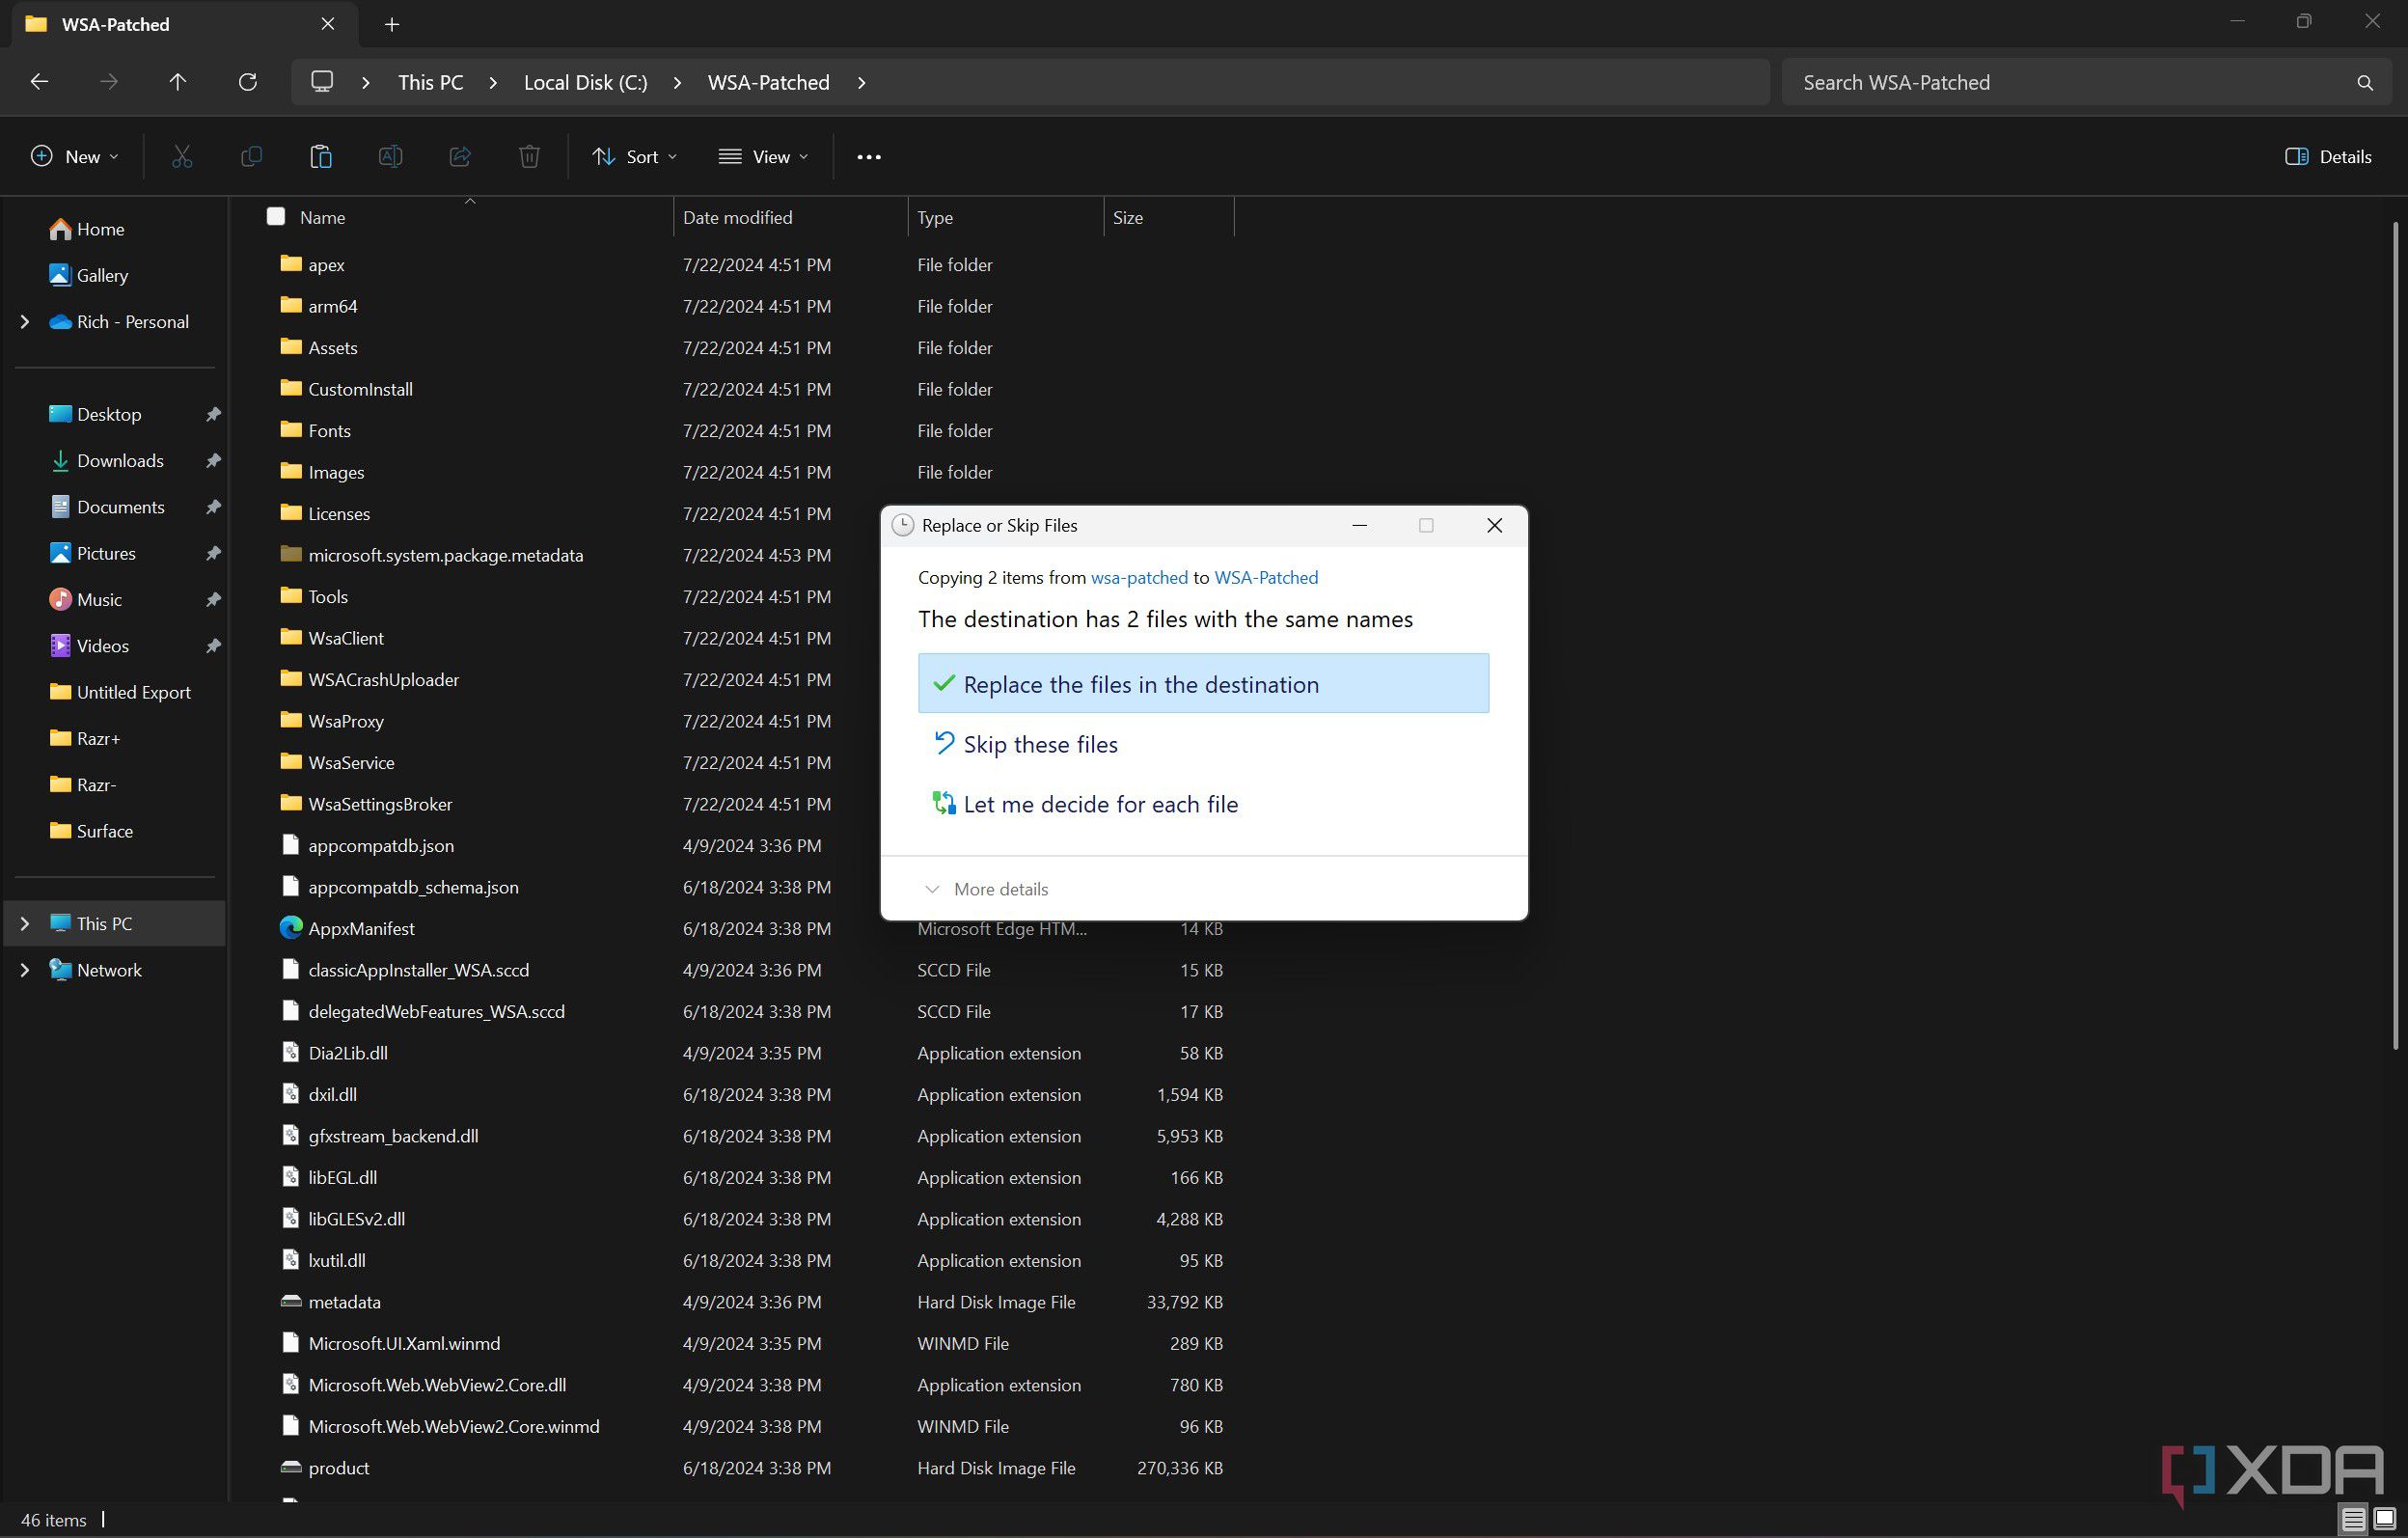Open the View dropdown menu
The height and width of the screenshot is (1538, 2408).
pos(763,157)
